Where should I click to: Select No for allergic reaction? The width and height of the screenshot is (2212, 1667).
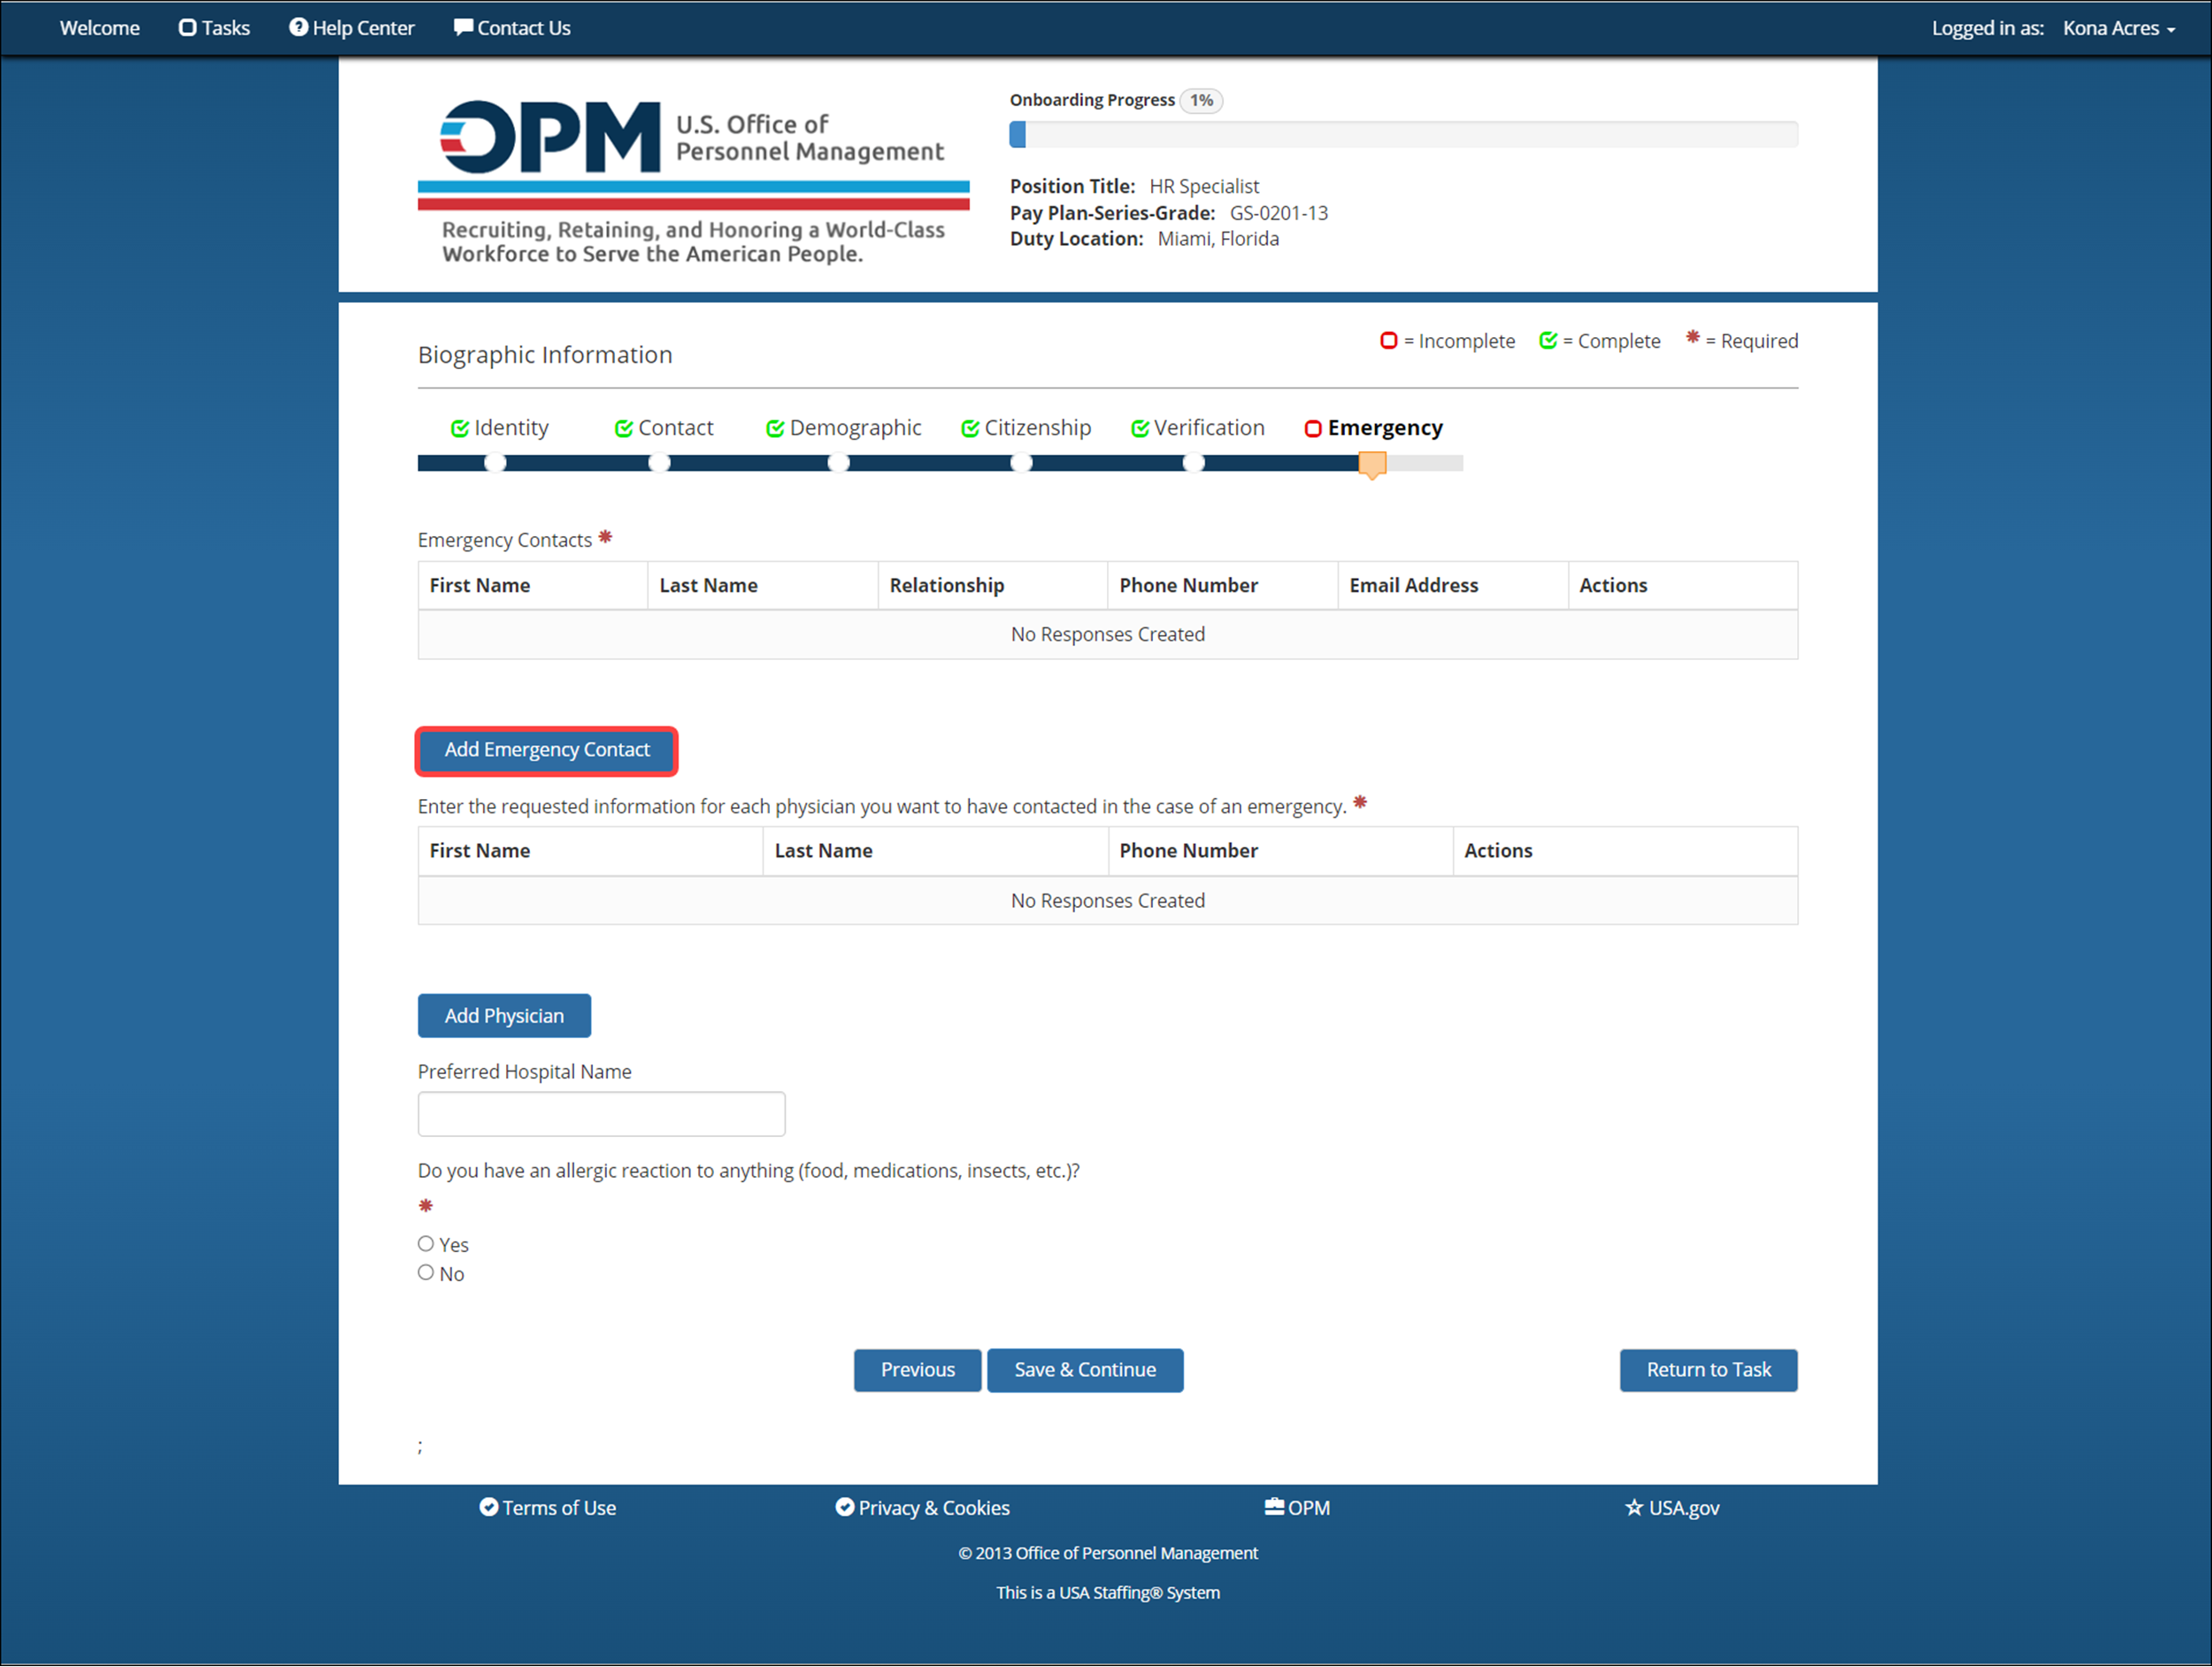[x=426, y=1273]
